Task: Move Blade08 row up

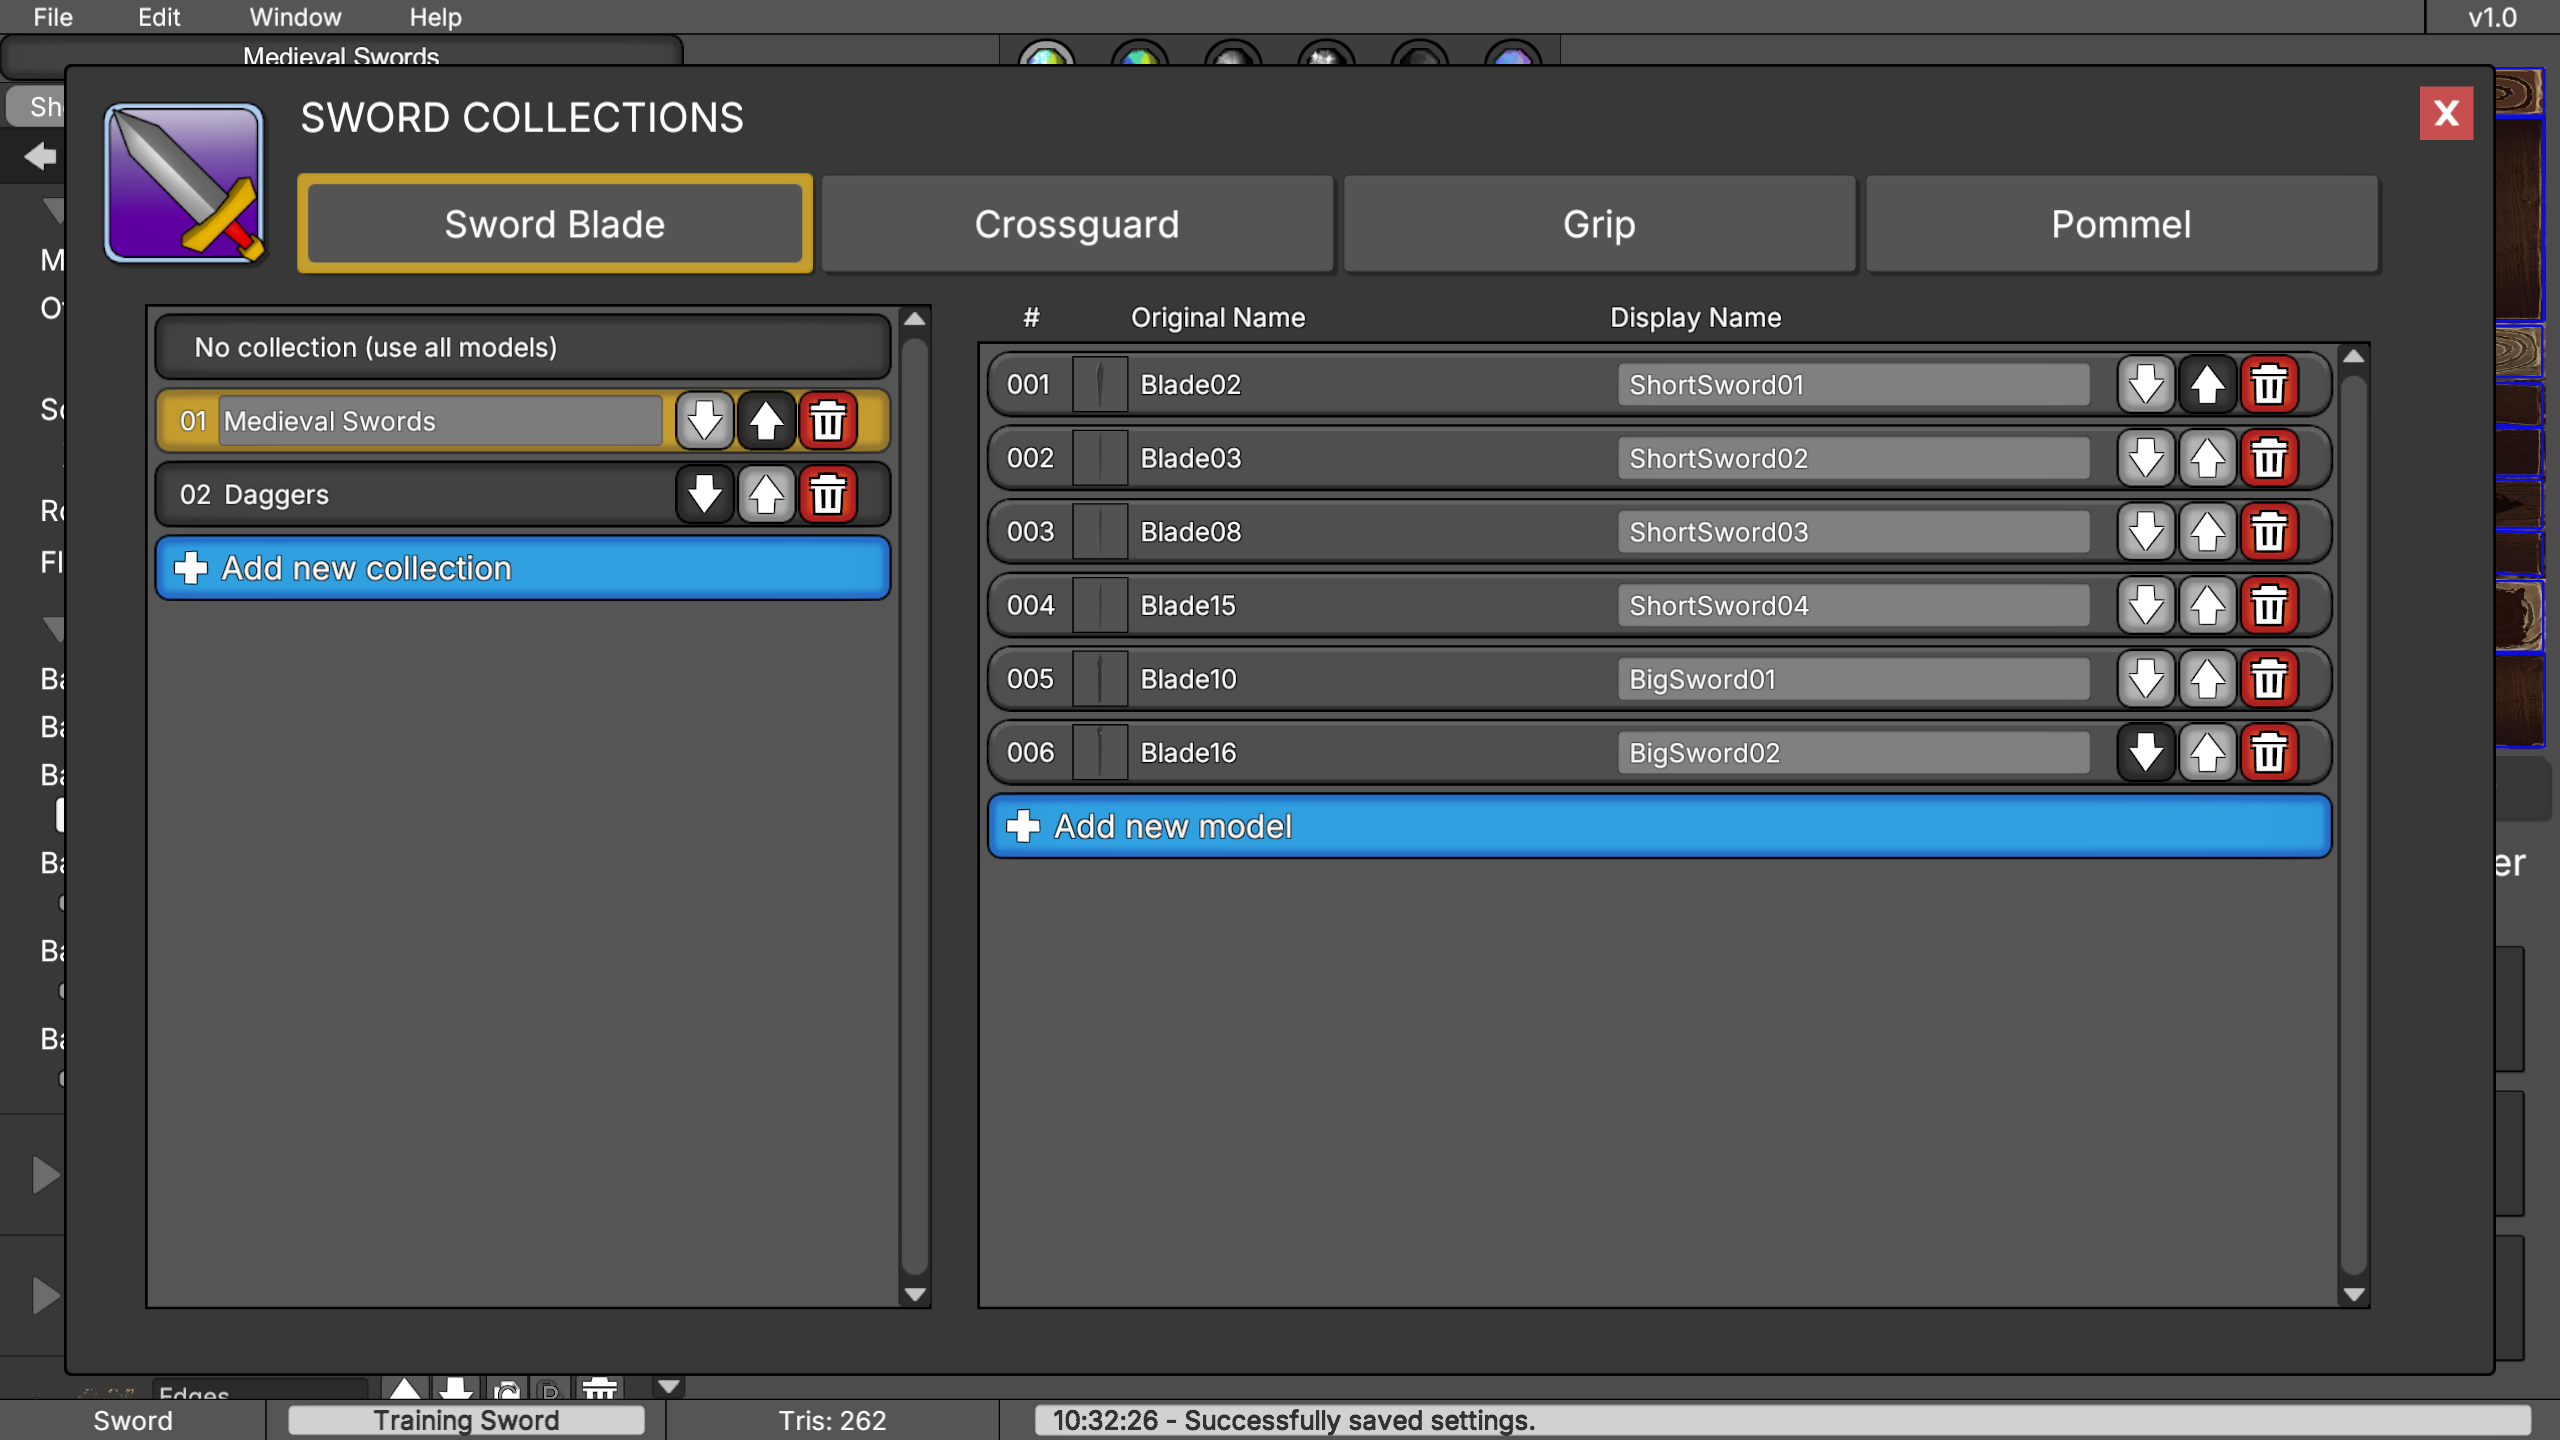Action: click(x=2207, y=531)
